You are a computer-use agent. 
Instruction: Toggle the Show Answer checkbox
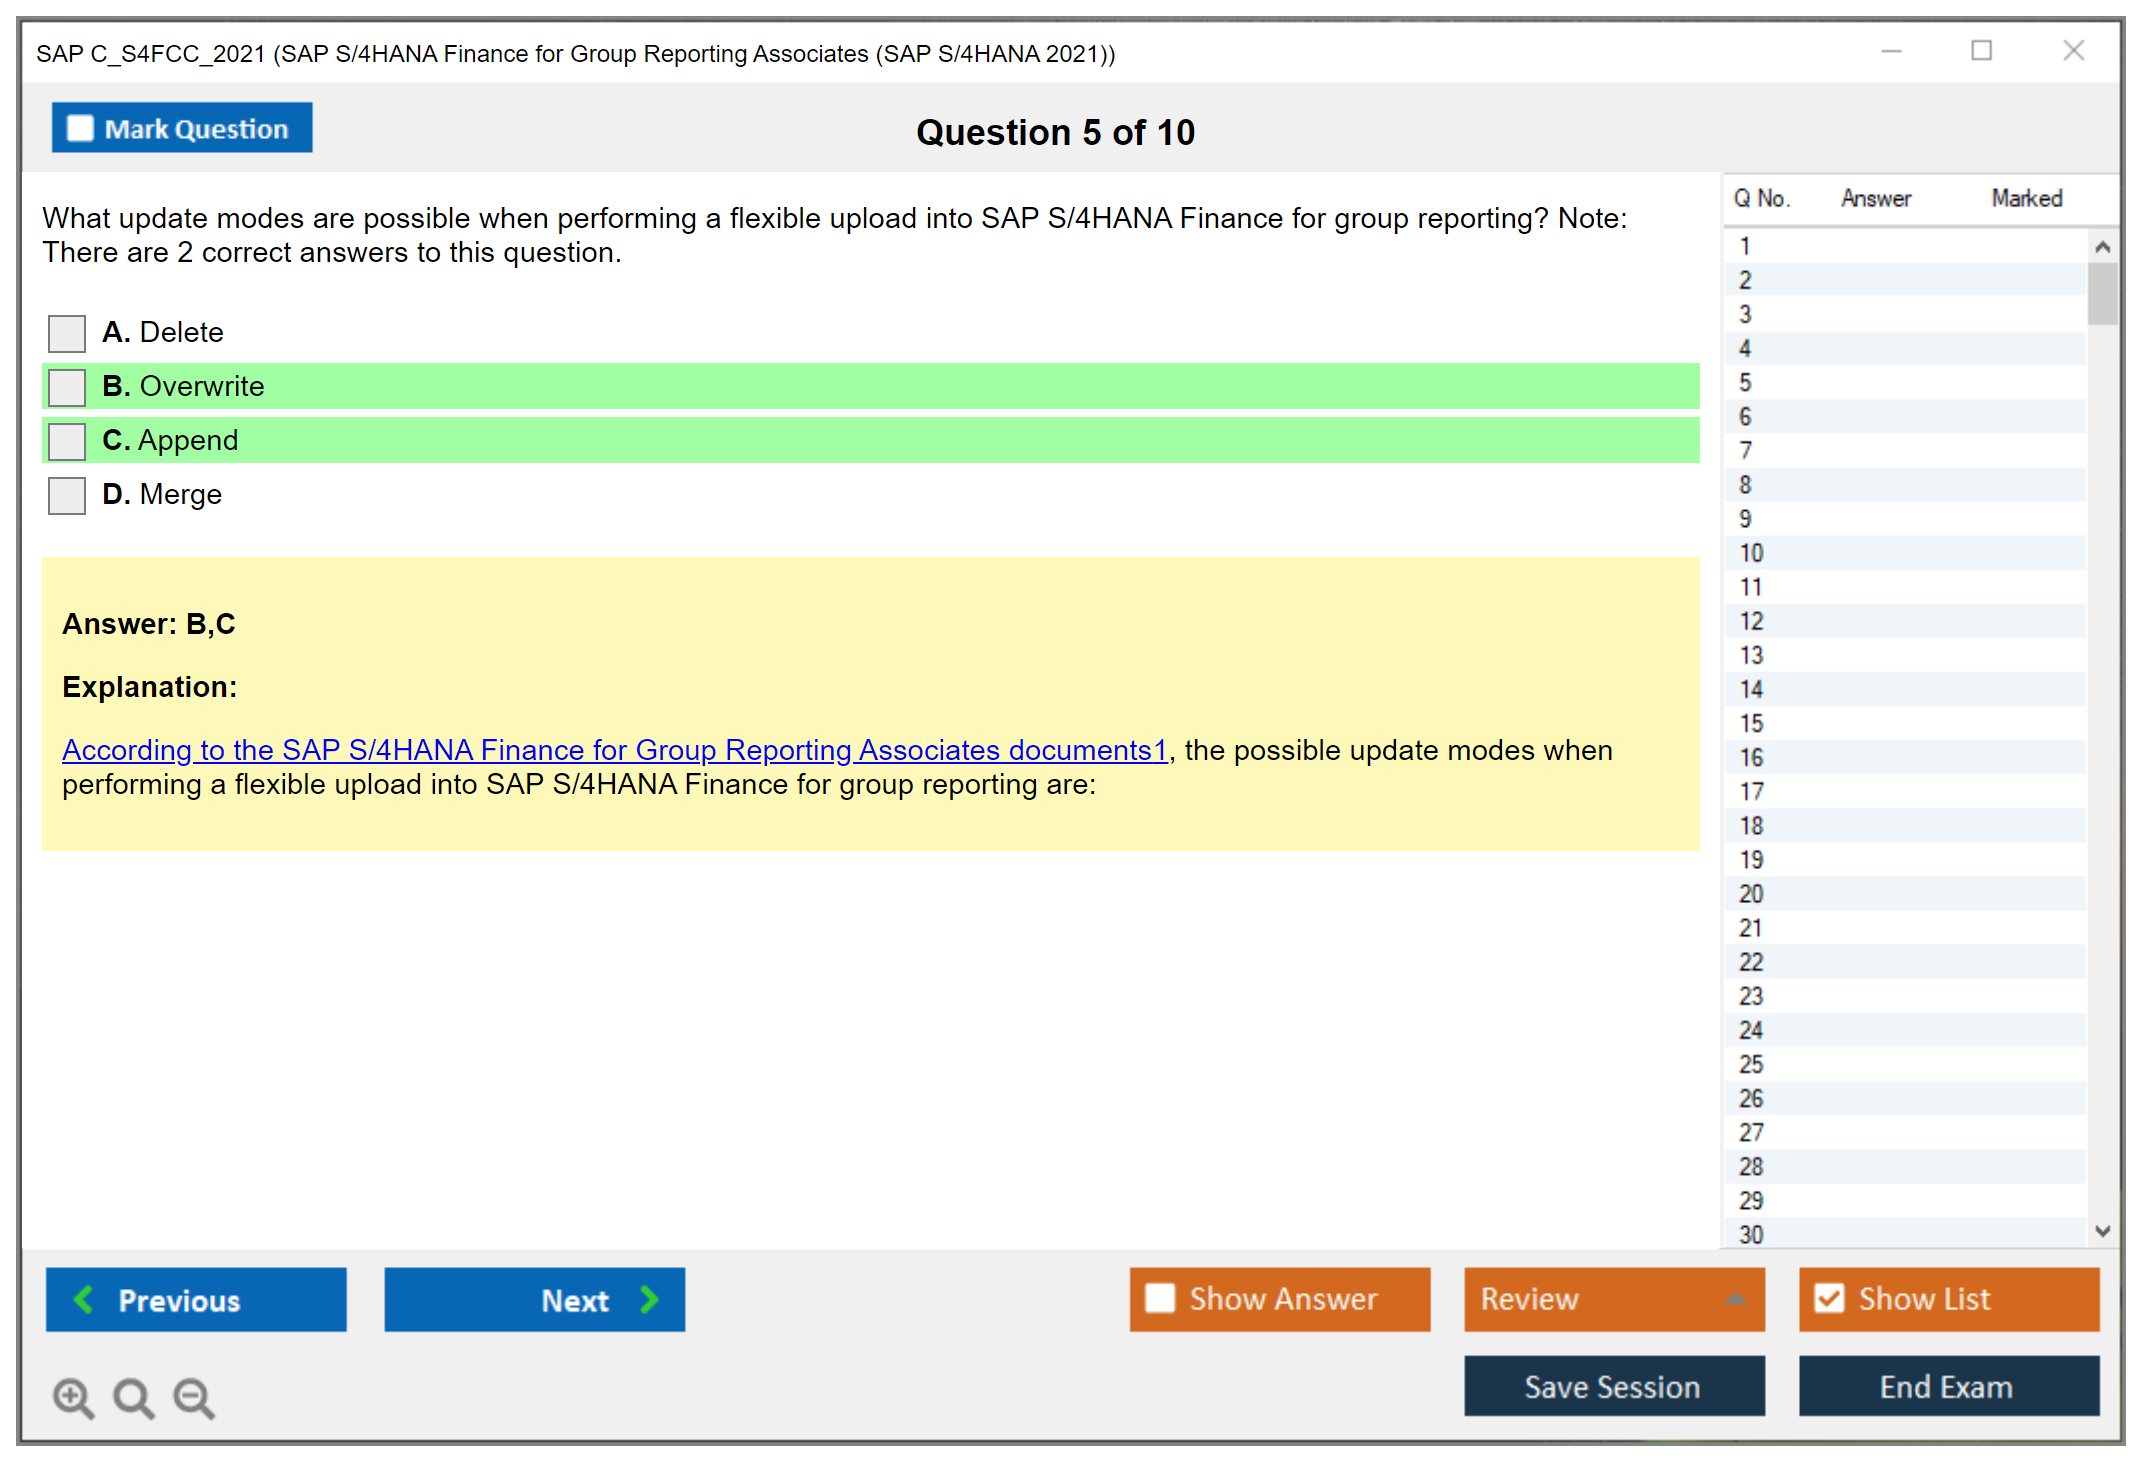coord(1160,1298)
